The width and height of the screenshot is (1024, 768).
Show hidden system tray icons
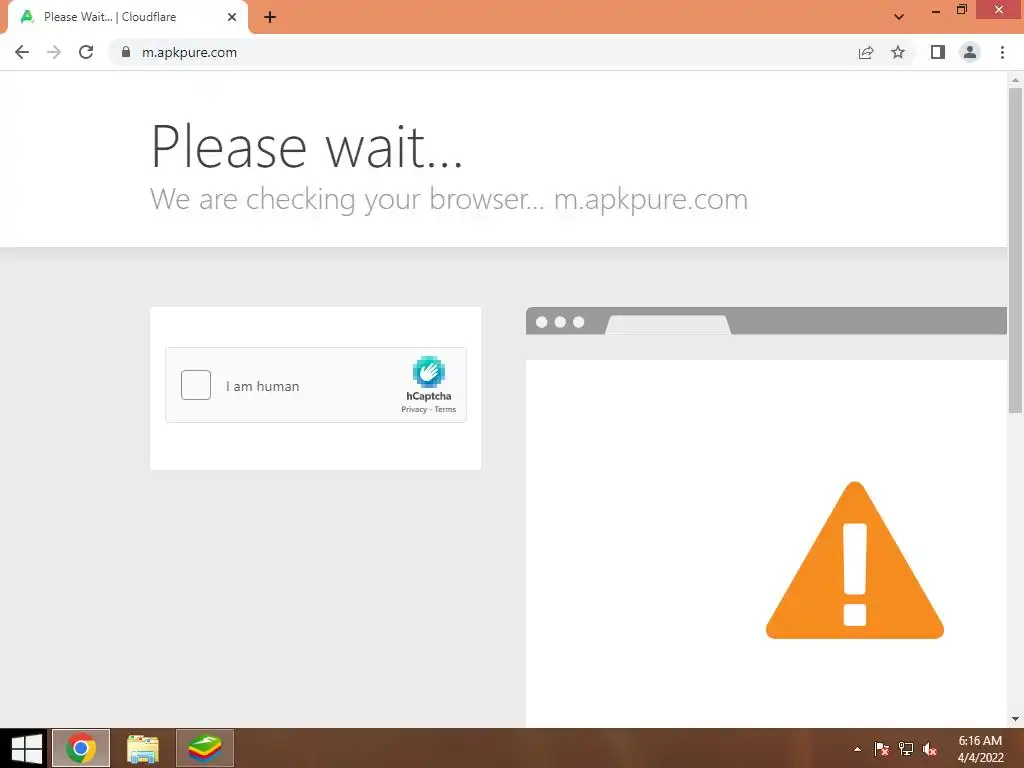tap(857, 749)
